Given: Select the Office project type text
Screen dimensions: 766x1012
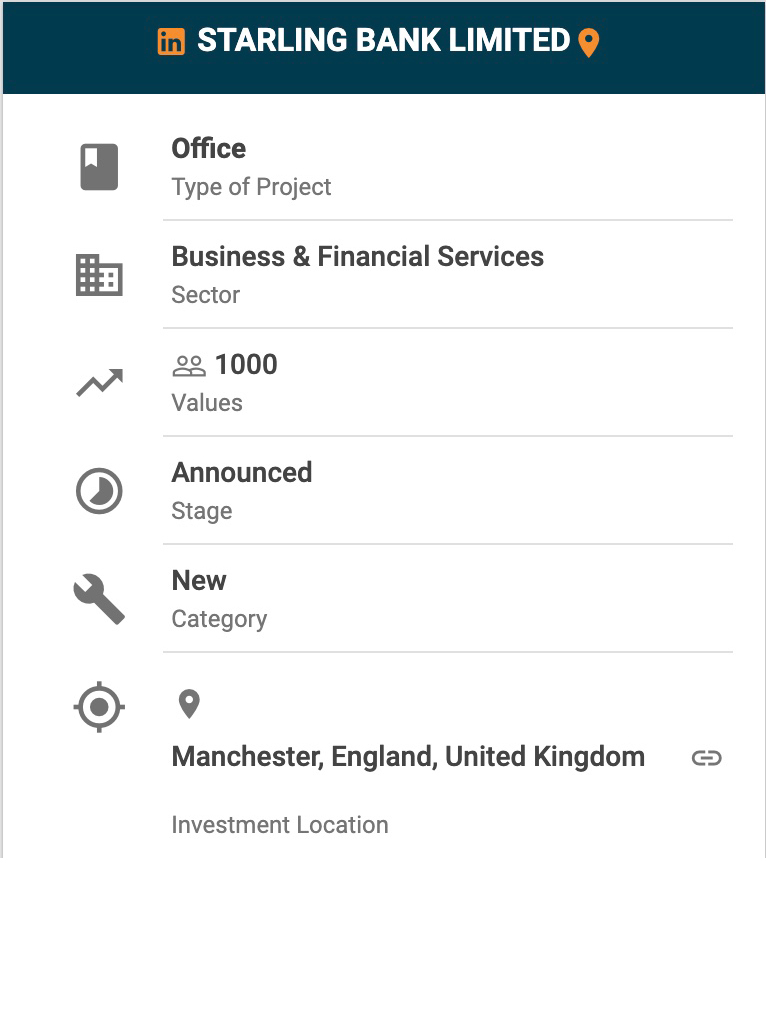Looking at the screenshot, I should 208,149.
